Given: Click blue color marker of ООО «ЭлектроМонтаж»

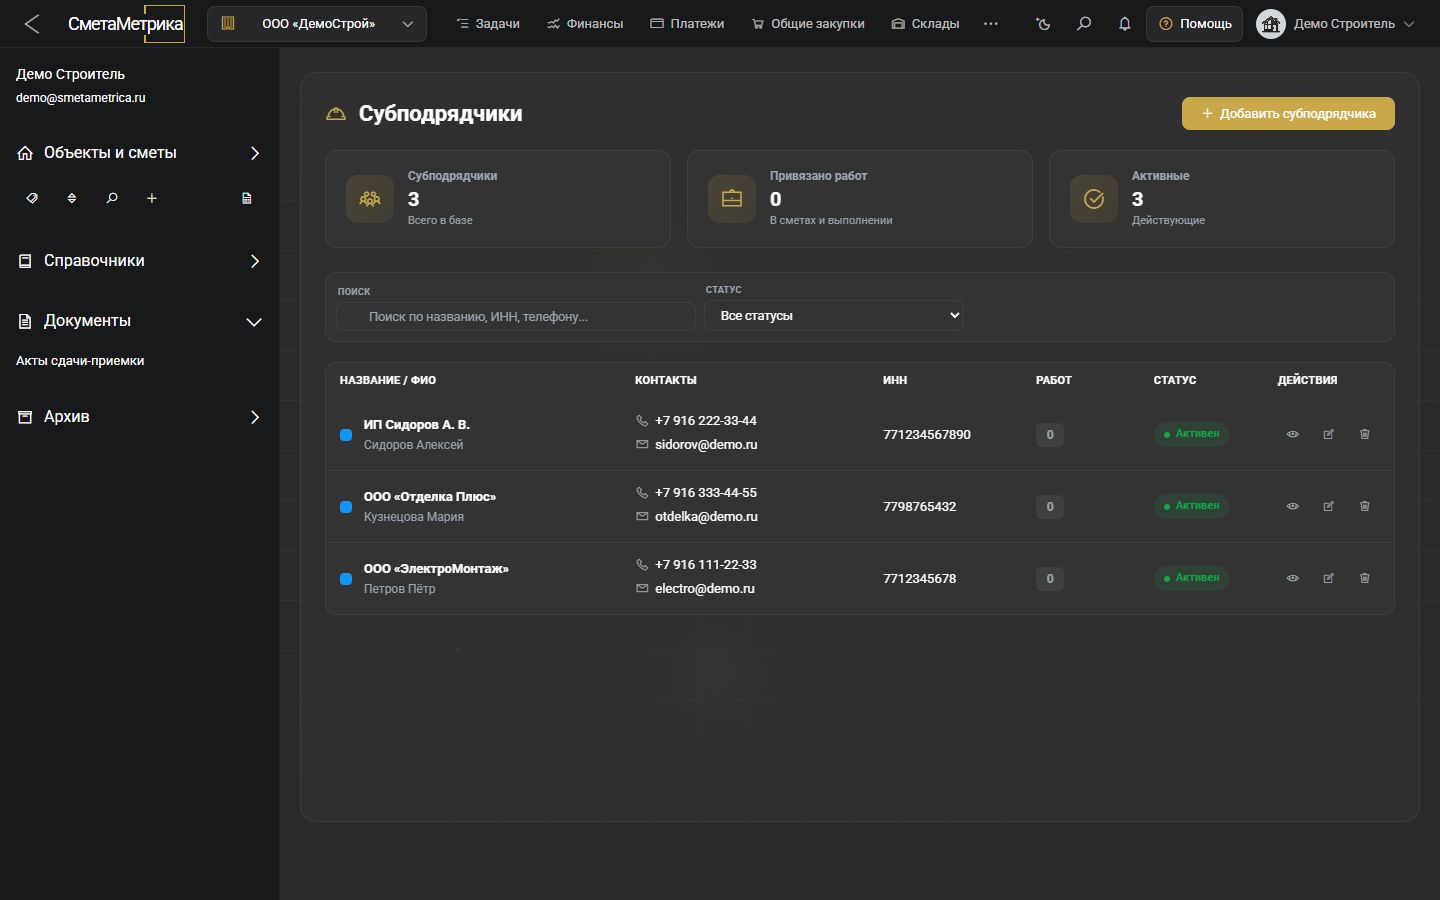Looking at the screenshot, I should tap(346, 579).
